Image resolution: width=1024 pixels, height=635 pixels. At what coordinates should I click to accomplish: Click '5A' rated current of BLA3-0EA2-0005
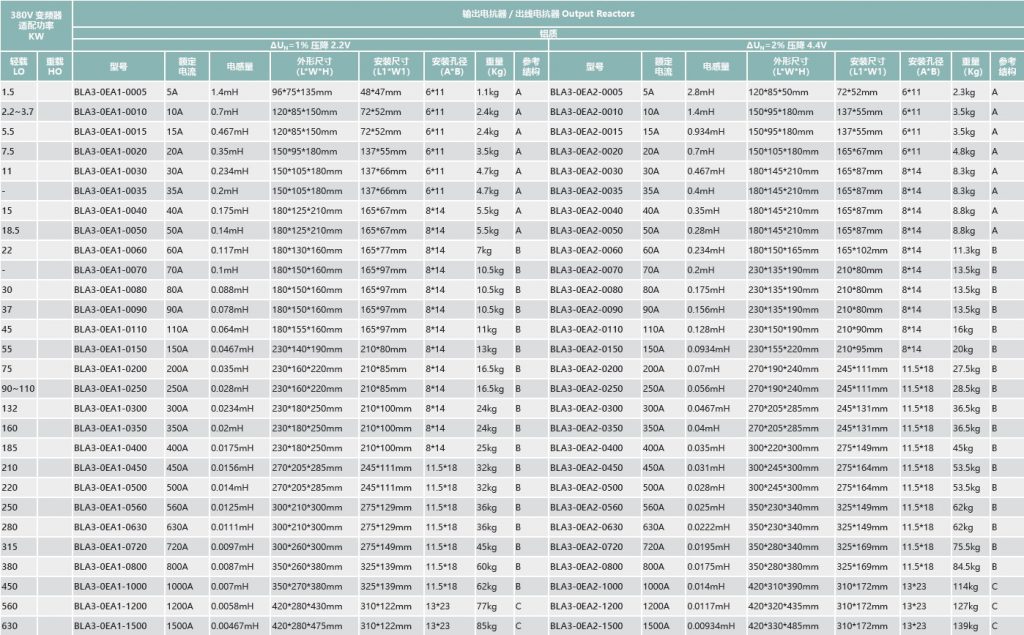point(648,92)
